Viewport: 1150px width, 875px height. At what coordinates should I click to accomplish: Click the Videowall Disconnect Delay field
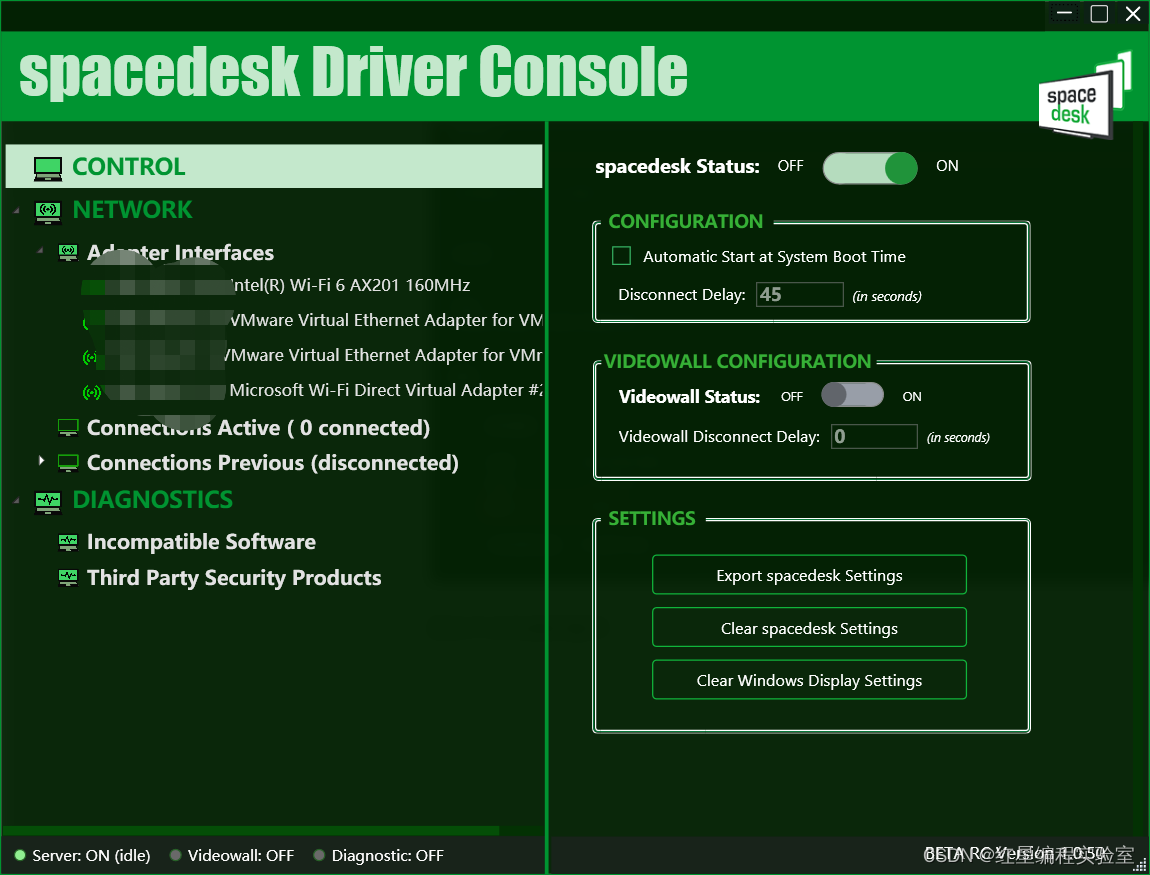pyautogui.click(x=874, y=436)
